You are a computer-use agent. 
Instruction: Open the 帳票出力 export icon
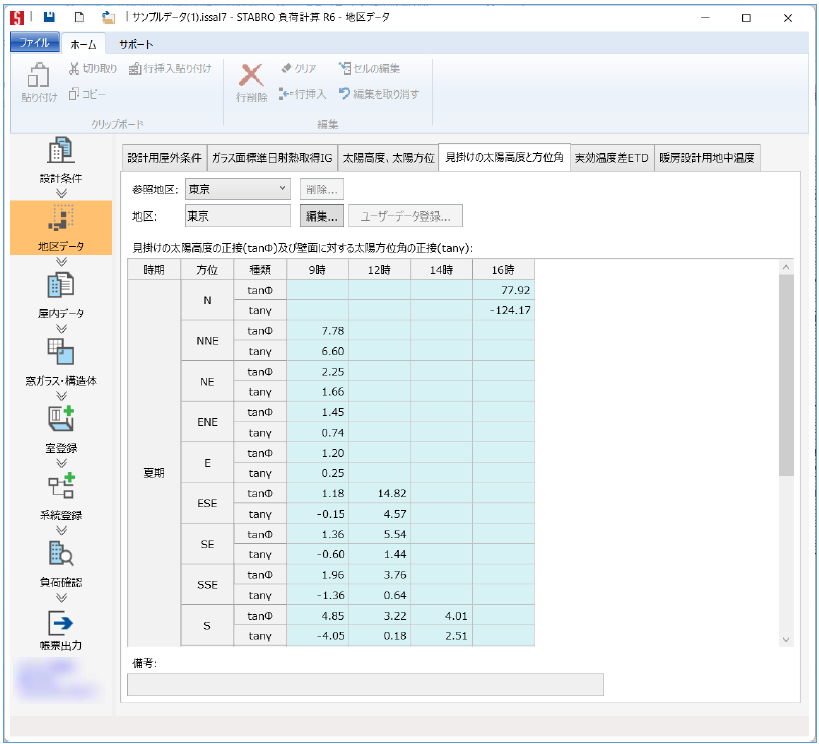tap(60, 622)
